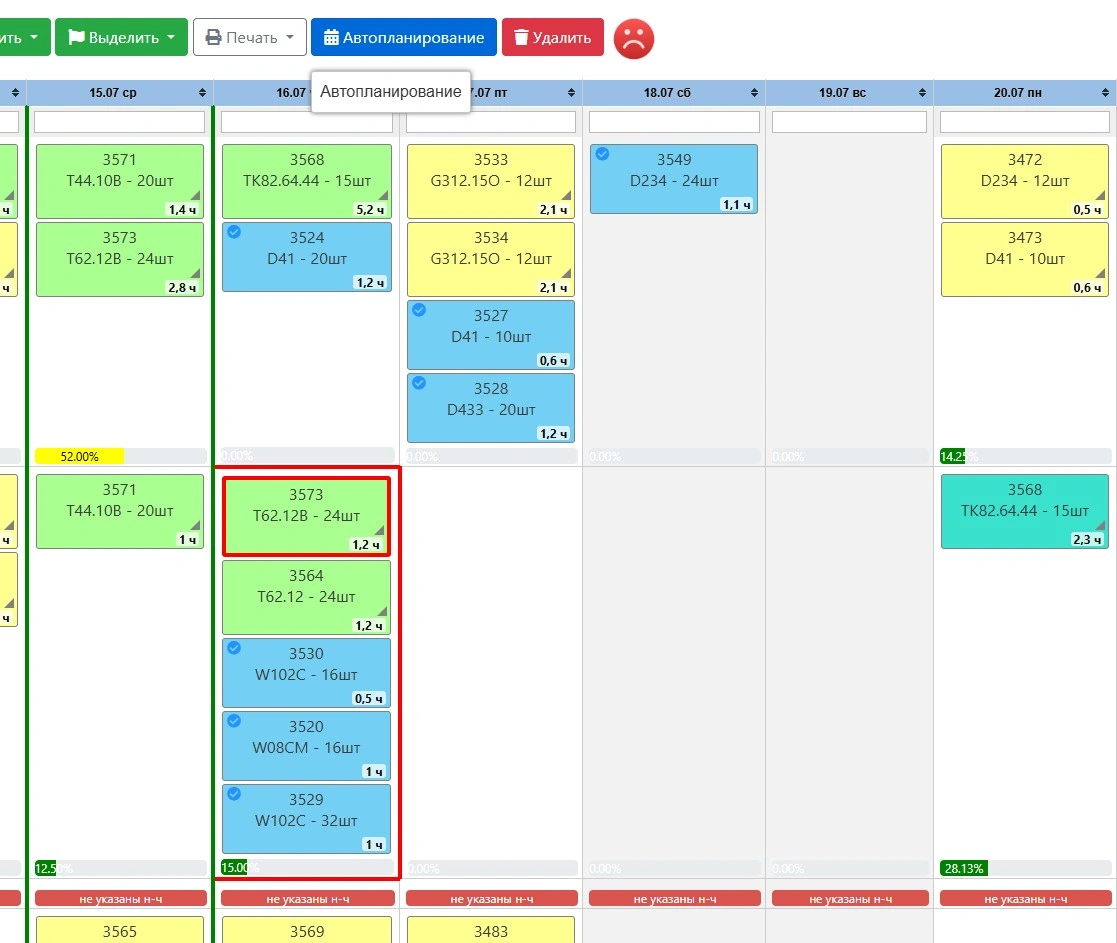Image resolution: width=1117 pixels, height=943 pixels.
Task: Click 'не указаны н-ч' under 19.07 вс
Action: pyautogui.click(x=850, y=899)
